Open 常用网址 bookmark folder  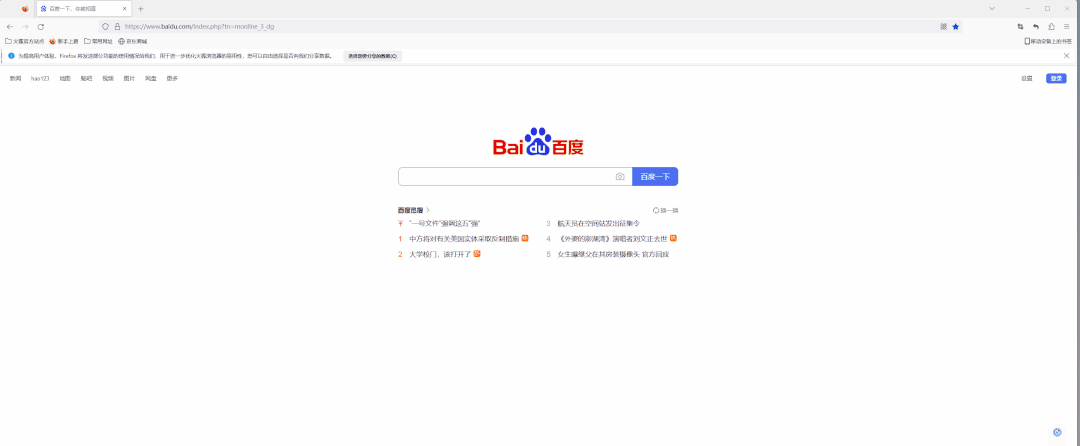coord(98,41)
